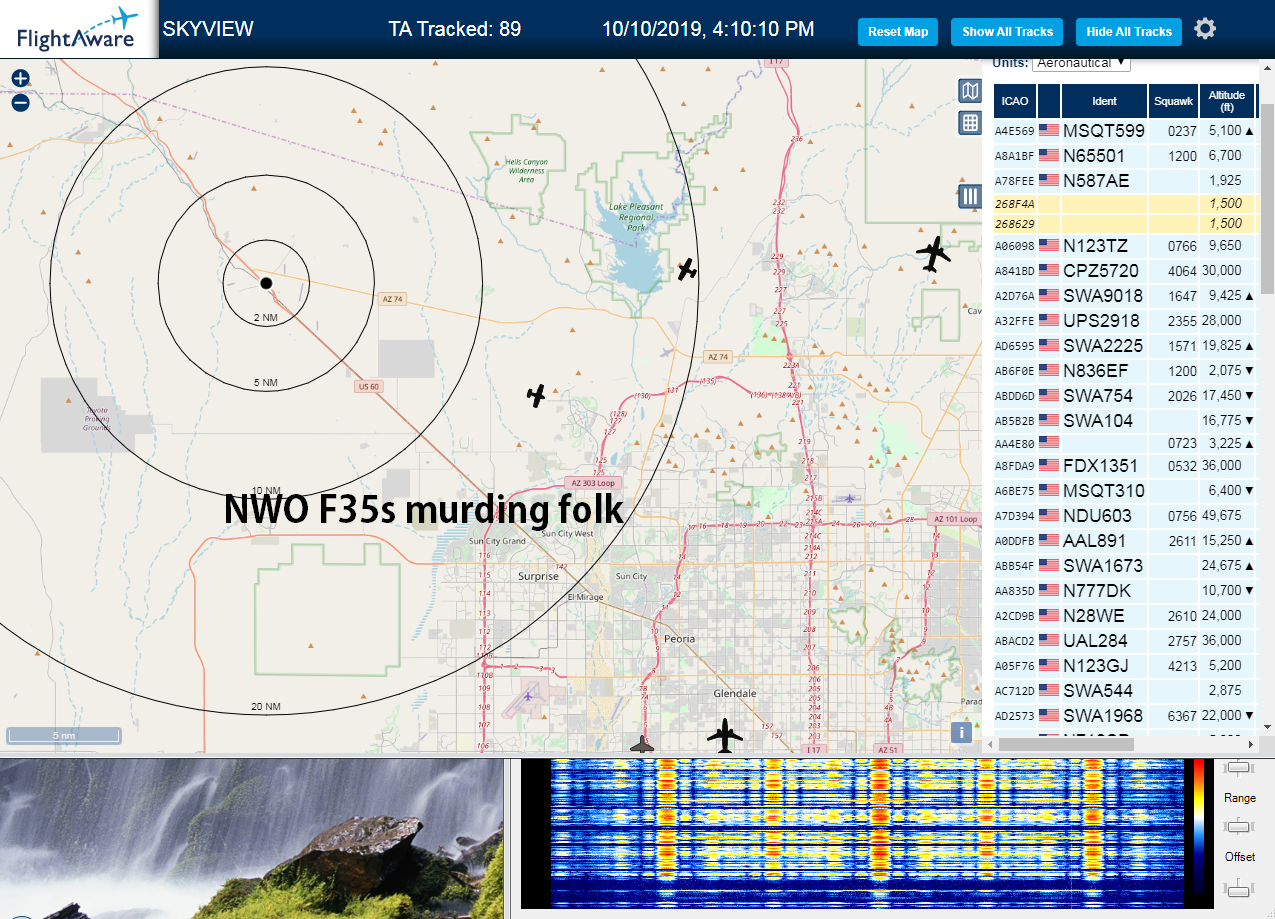Click the flag icon in the FDX1351 row
Viewport: 1275px width, 919px height.
coord(1049,465)
